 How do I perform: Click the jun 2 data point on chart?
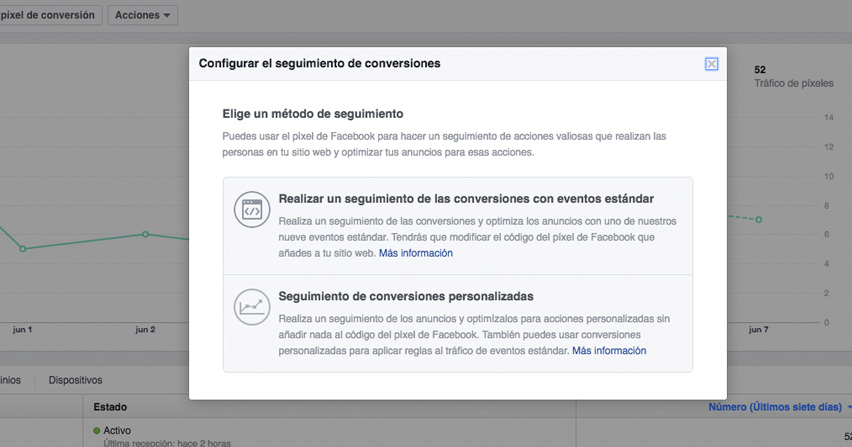coord(145,234)
